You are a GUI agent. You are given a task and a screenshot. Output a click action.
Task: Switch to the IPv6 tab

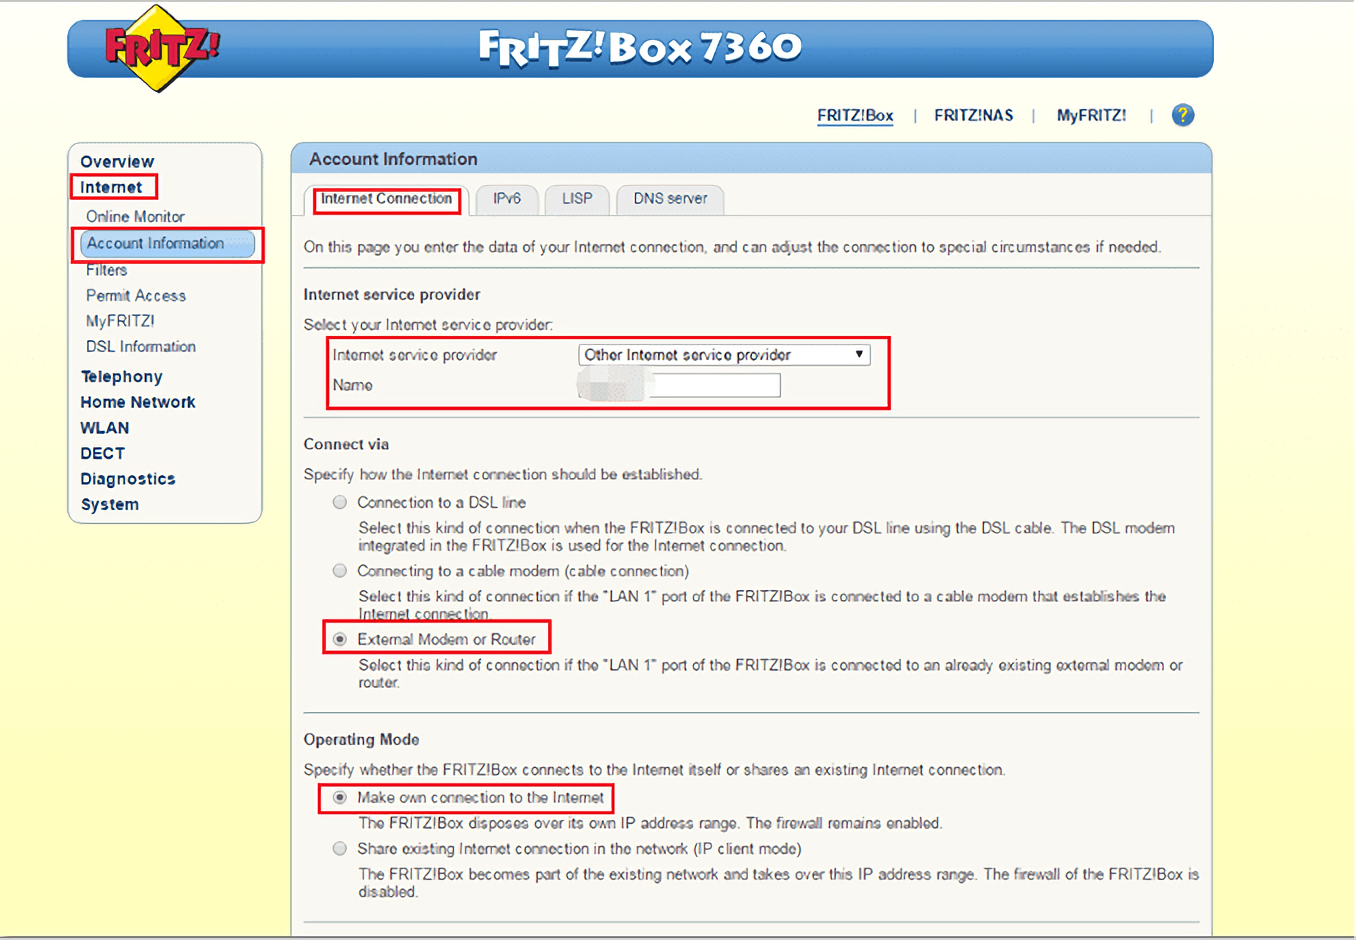[507, 199]
